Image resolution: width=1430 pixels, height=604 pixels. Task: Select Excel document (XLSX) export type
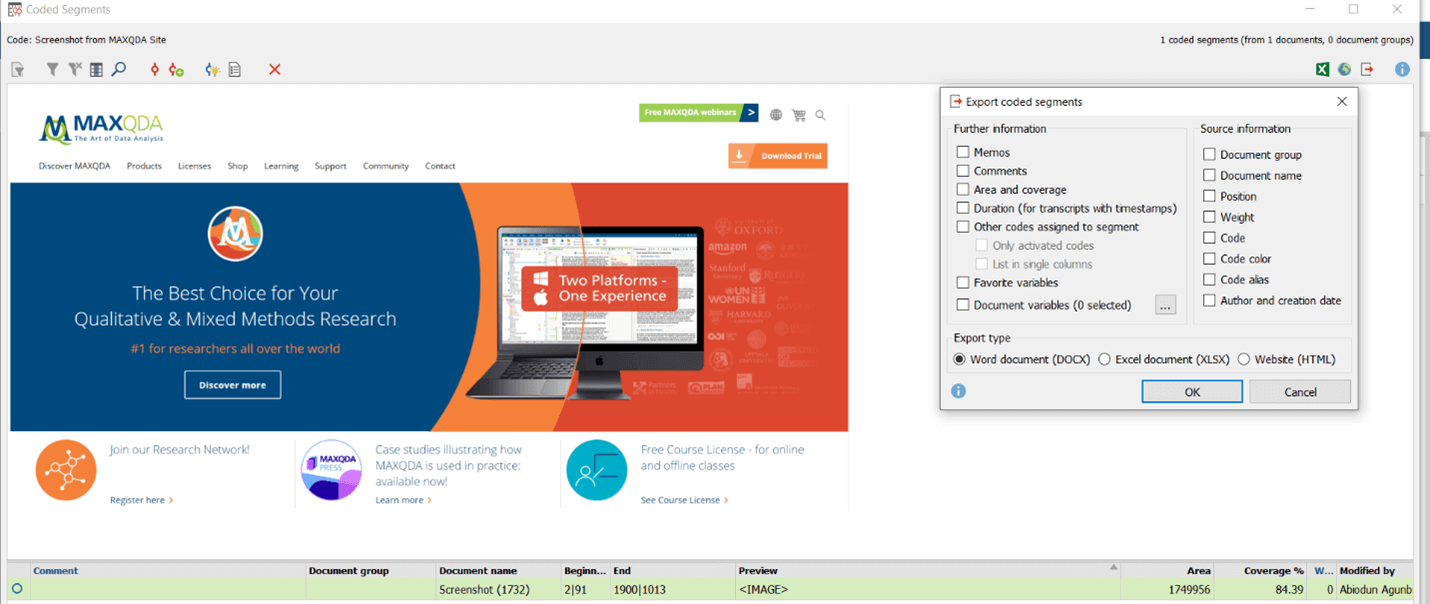click(1105, 359)
